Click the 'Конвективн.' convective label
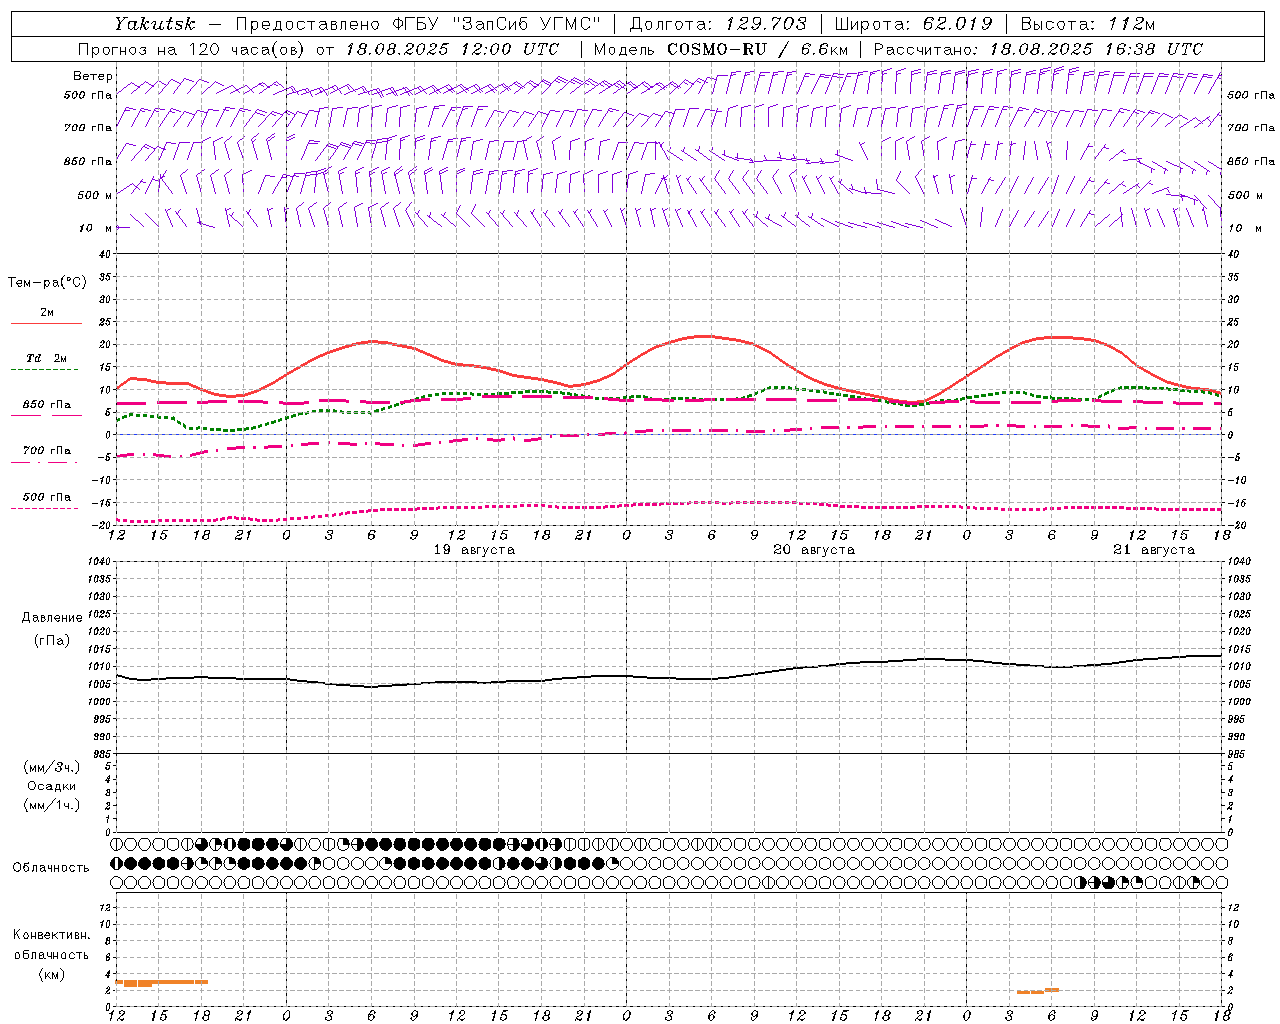 [51, 935]
